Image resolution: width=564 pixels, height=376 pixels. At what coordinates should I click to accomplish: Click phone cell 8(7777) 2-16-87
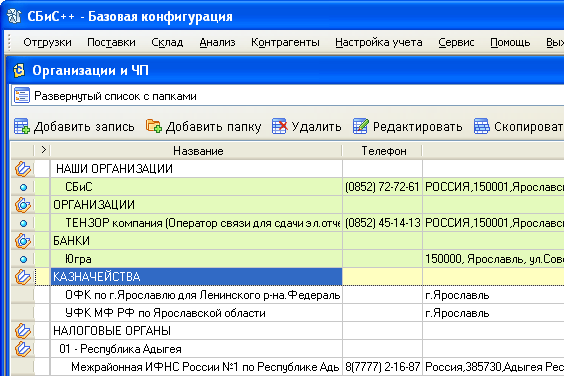(x=382, y=367)
